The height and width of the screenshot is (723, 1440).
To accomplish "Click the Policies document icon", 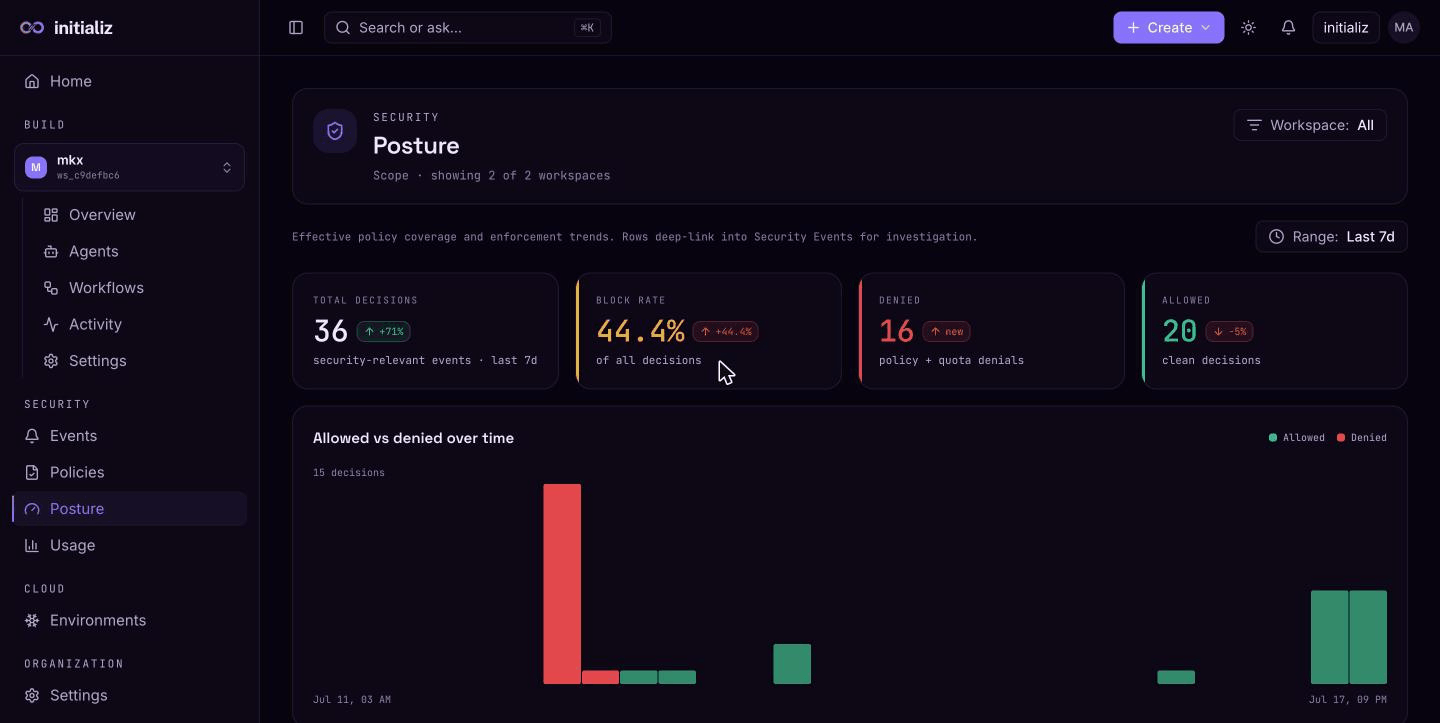I will coord(32,472).
